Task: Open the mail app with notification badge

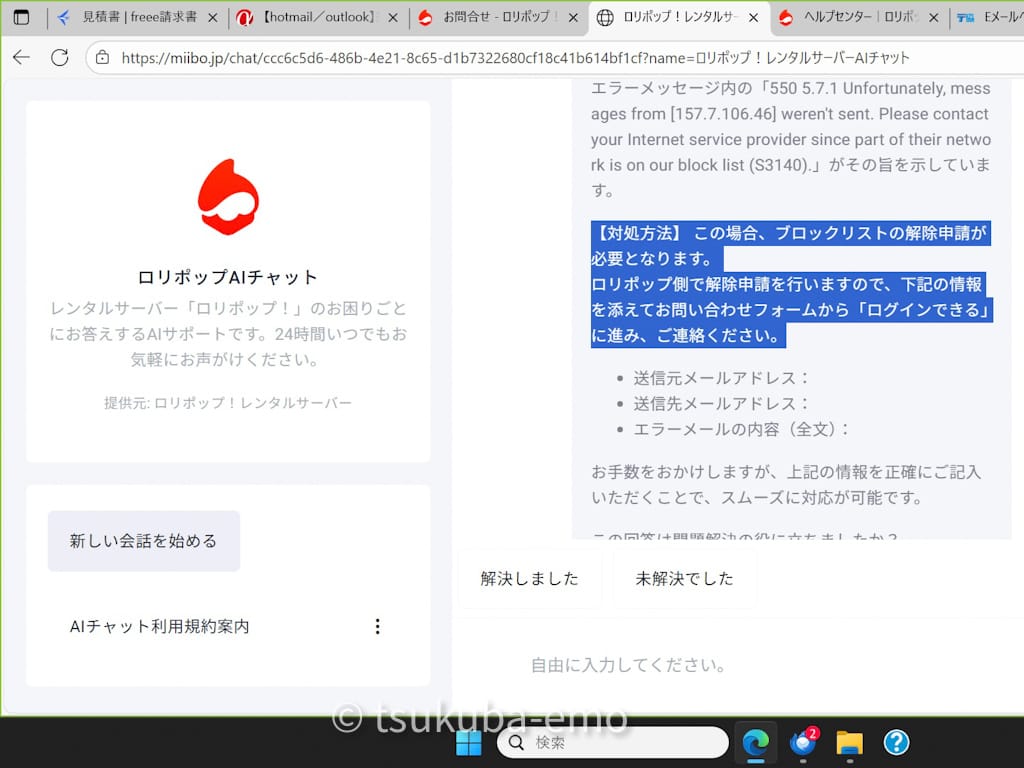Action: 802,742
